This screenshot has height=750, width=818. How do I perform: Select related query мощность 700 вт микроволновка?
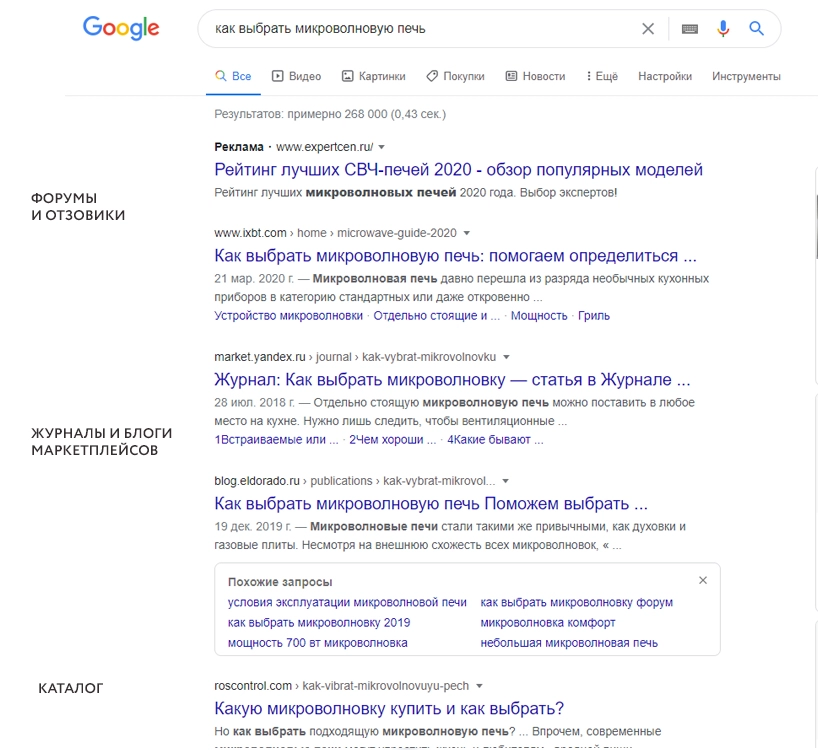317,643
